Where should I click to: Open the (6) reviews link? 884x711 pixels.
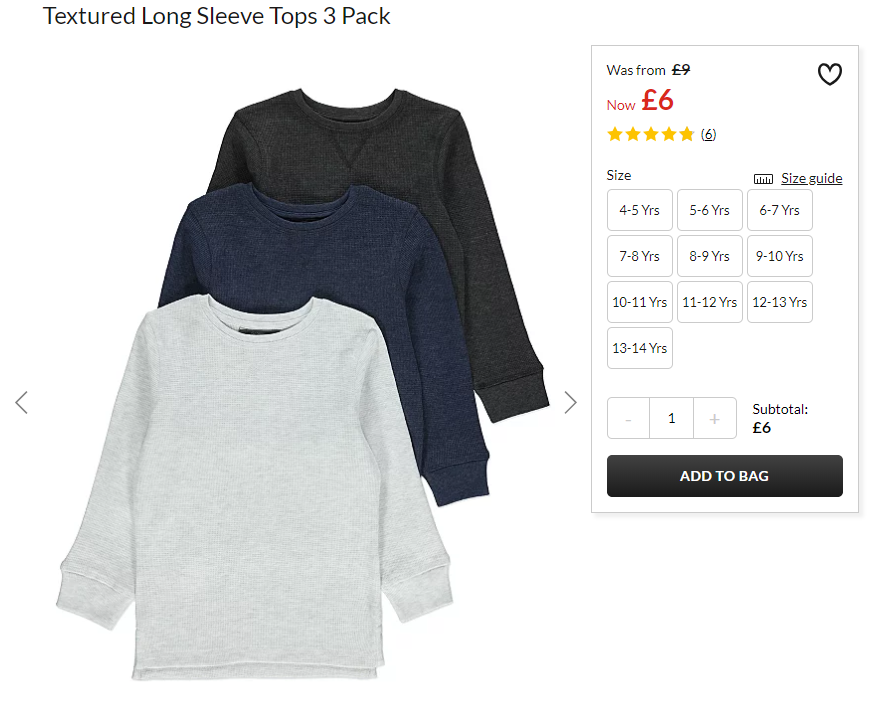(x=708, y=134)
